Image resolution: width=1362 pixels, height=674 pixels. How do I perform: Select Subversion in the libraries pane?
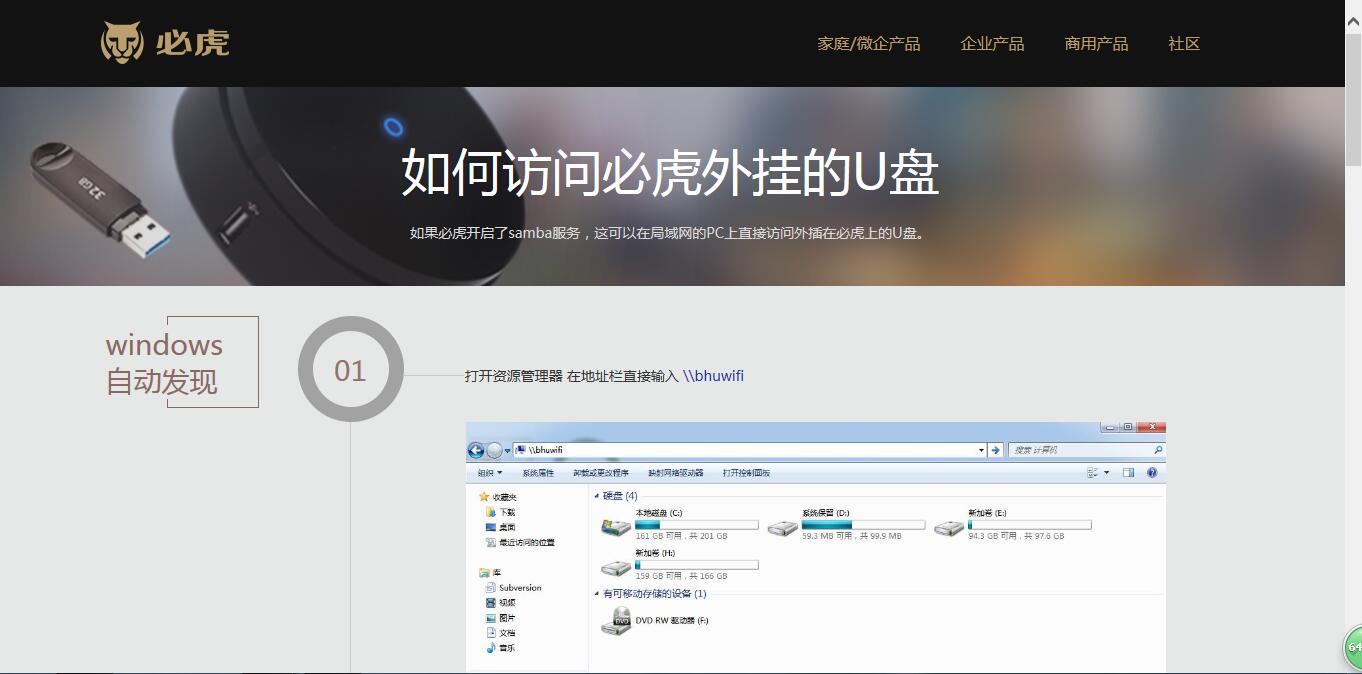coord(520,587)
